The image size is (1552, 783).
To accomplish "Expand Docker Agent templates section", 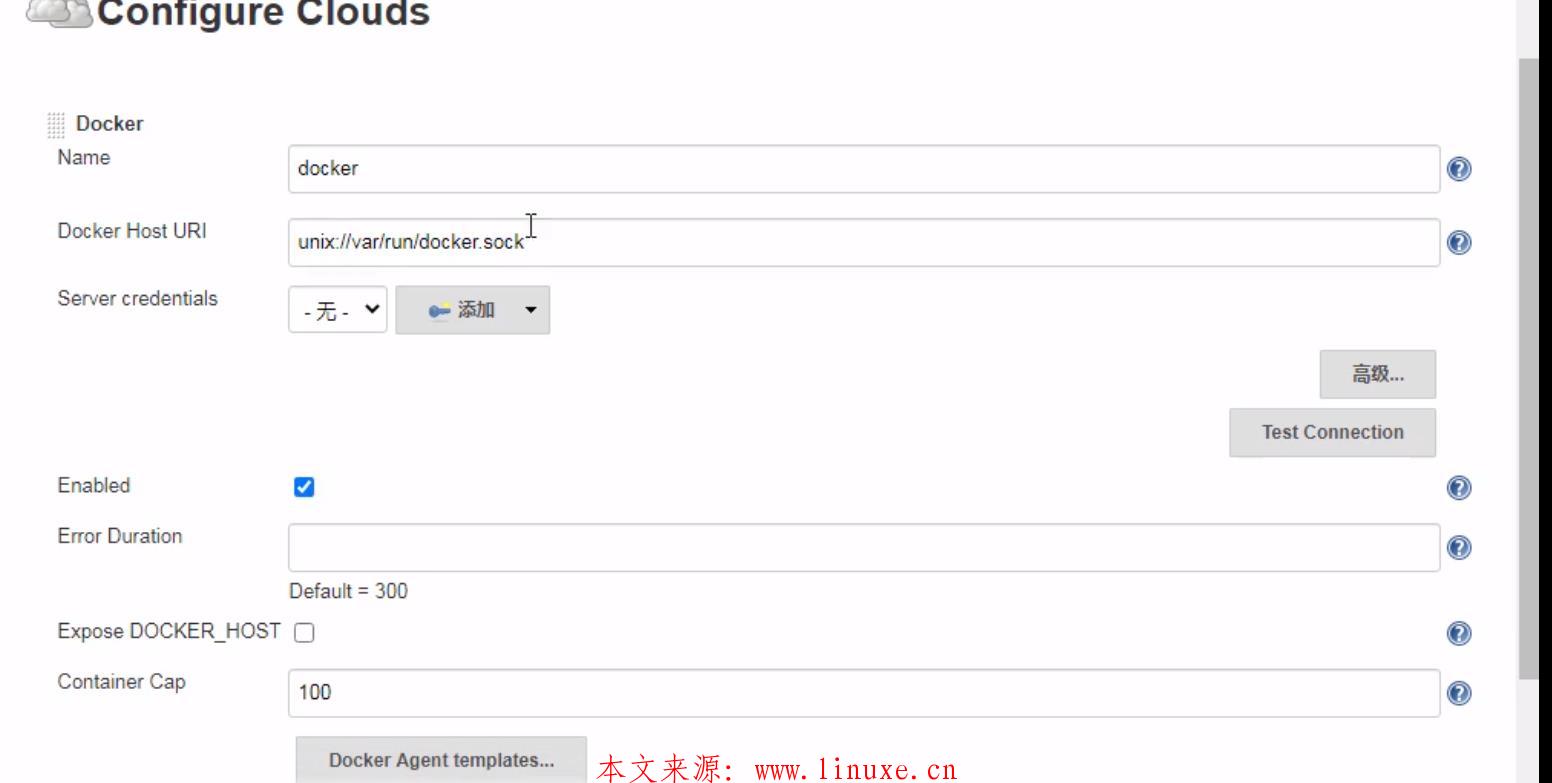I will [442, 760].
